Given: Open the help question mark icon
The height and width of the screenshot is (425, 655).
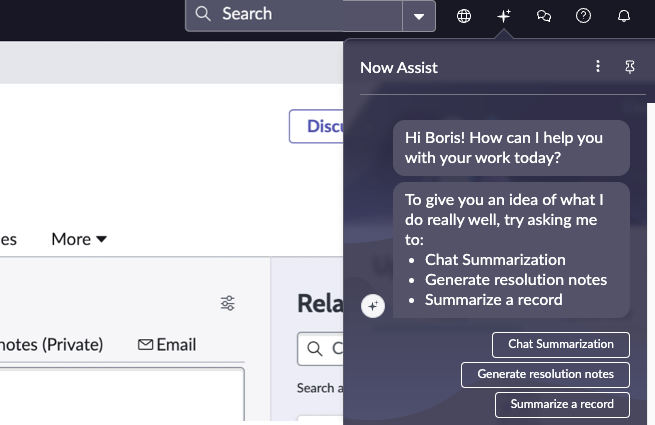Looking at the screenshot, I should click(583, 16).
